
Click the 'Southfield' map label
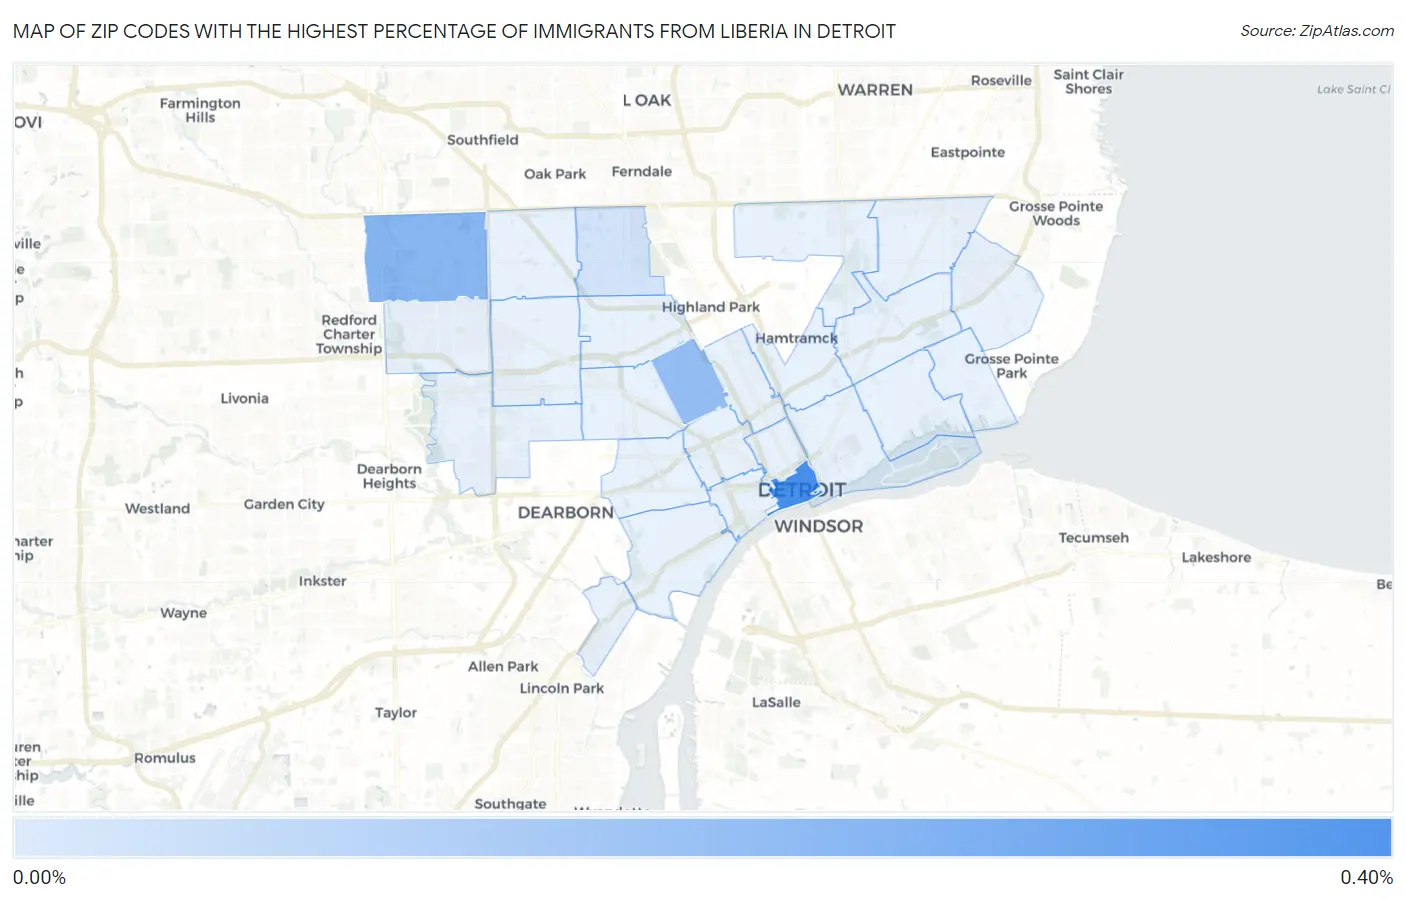[x=482, y=140]
